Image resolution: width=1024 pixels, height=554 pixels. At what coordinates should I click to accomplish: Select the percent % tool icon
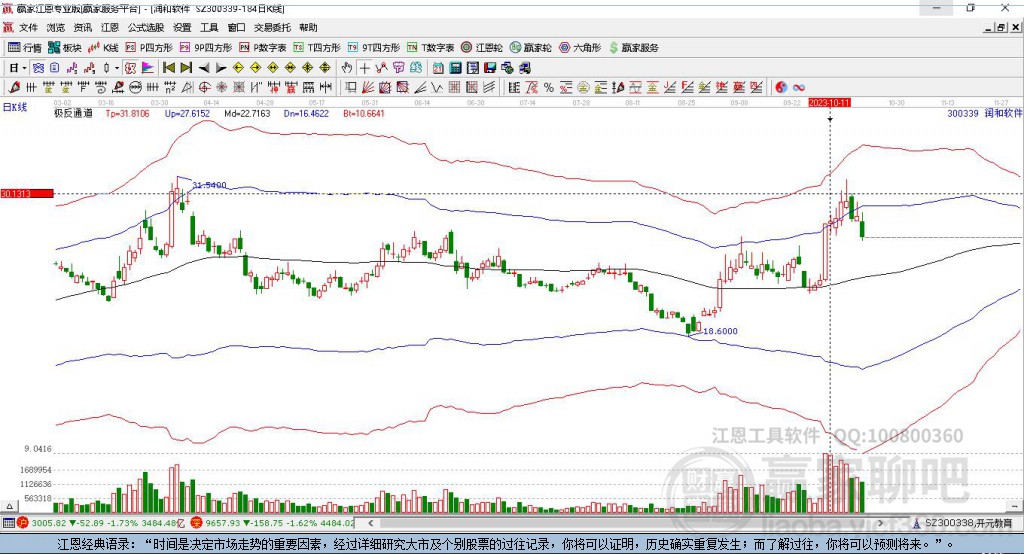pyautogui.click(x=549, y=88)
